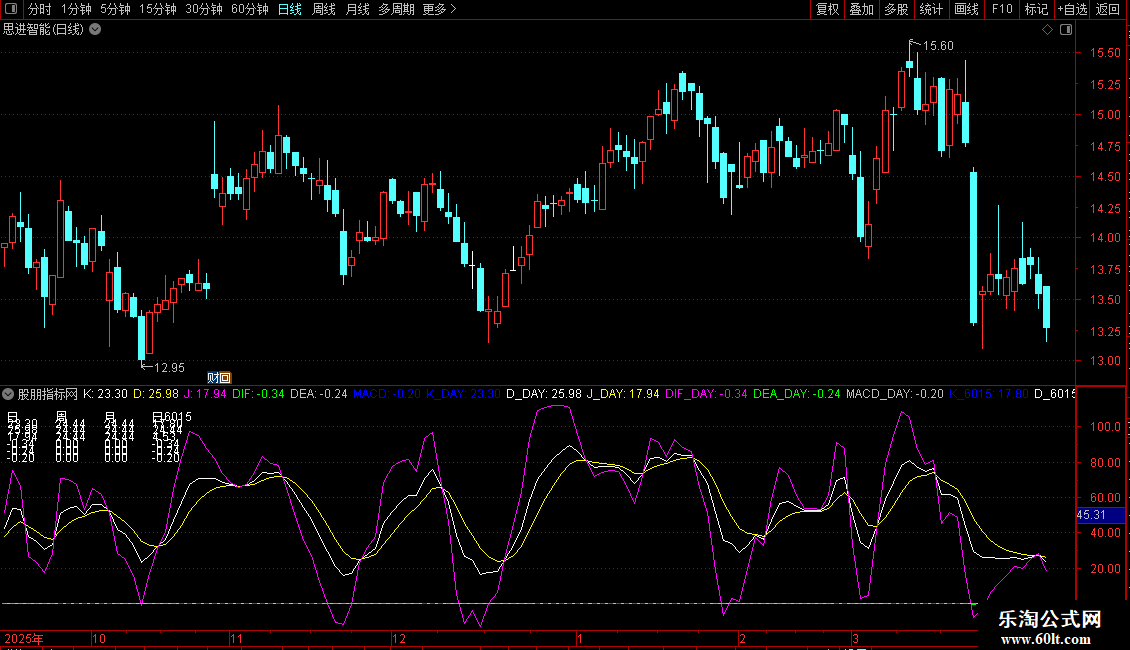This screenshot has width=1130, height=650.
Task: Select the 15分钟 period
Action: (x=158, y=9)
